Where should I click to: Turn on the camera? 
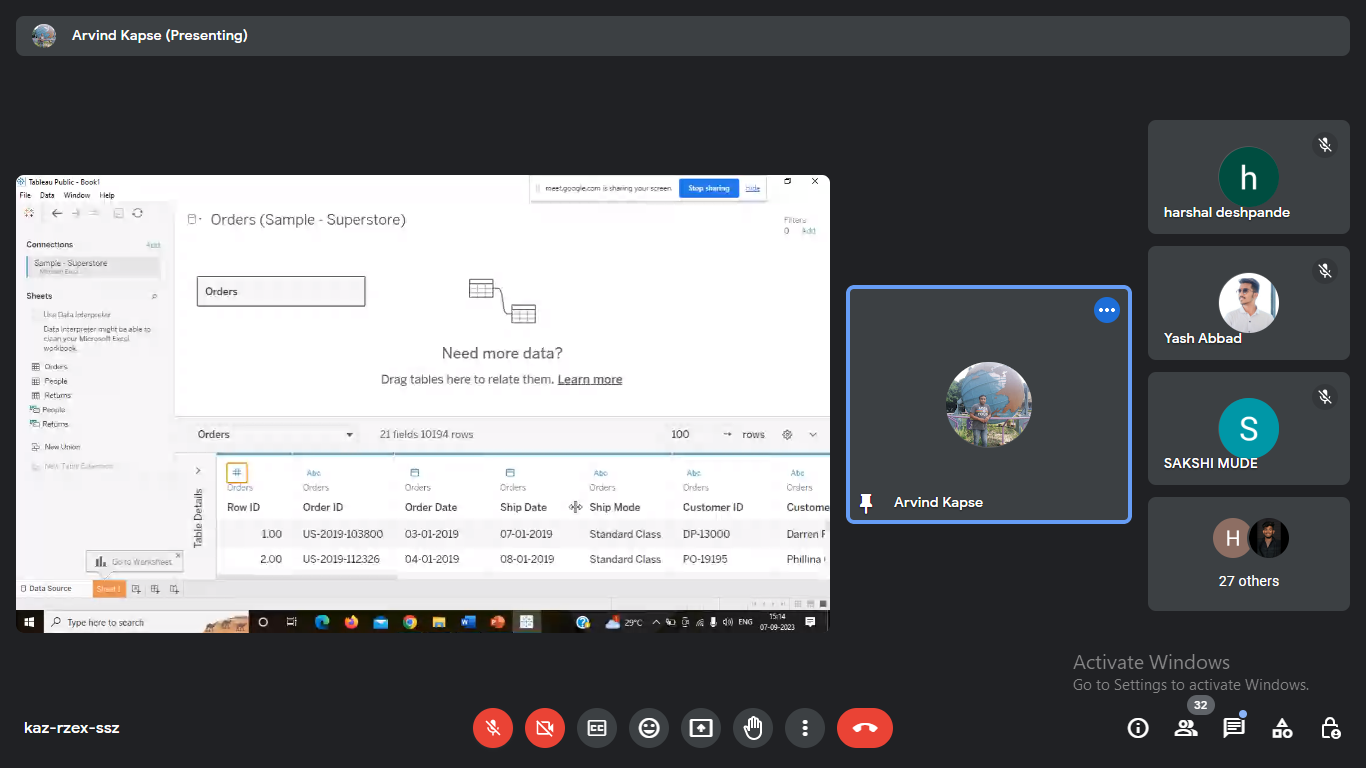[545, 728]
